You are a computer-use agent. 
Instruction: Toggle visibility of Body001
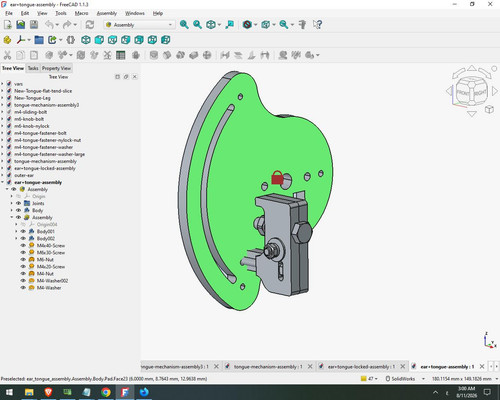[x=23, y=231]
